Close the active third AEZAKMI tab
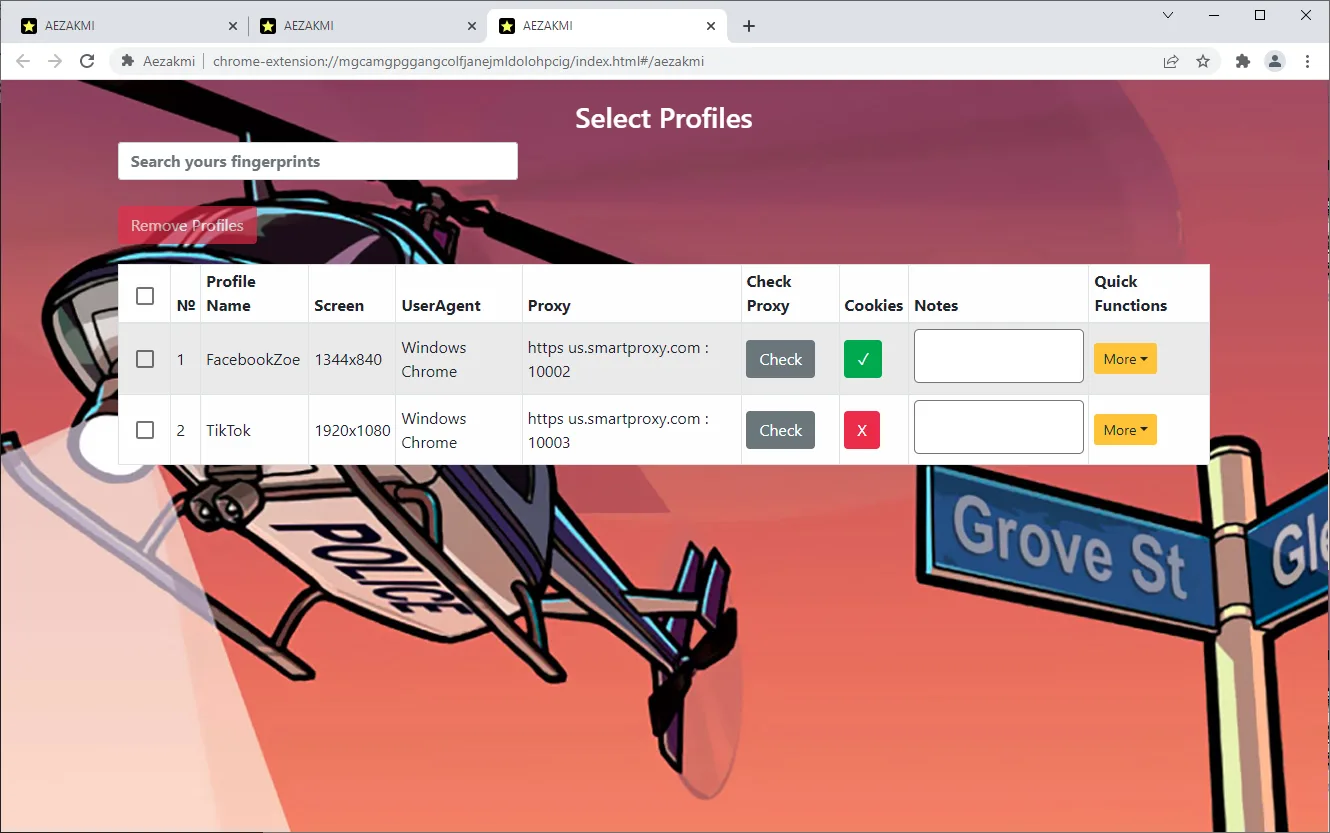The image size is (1330, 833). pyautogui.click(x=711, y=26)
